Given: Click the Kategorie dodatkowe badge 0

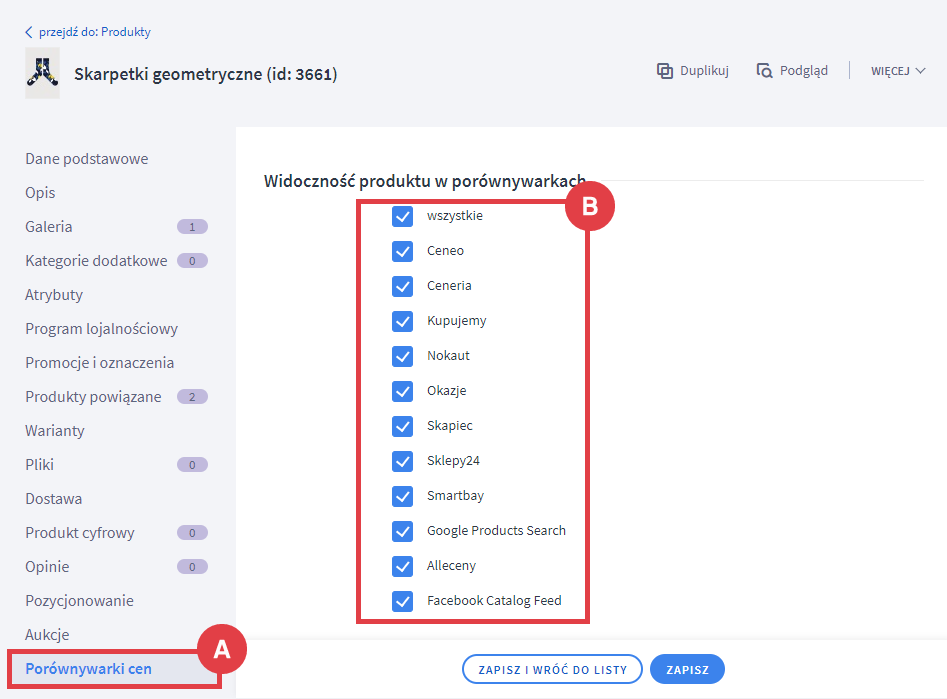Looking at the screenshot, I should (192, 261).
